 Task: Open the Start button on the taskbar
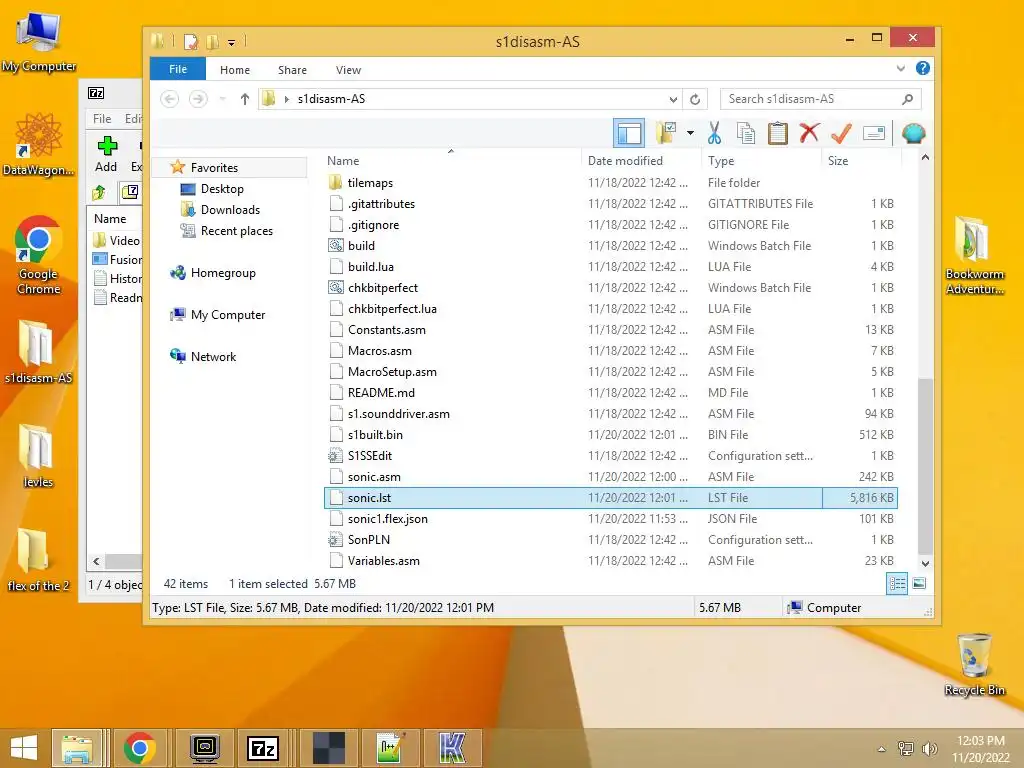[24, 748]
